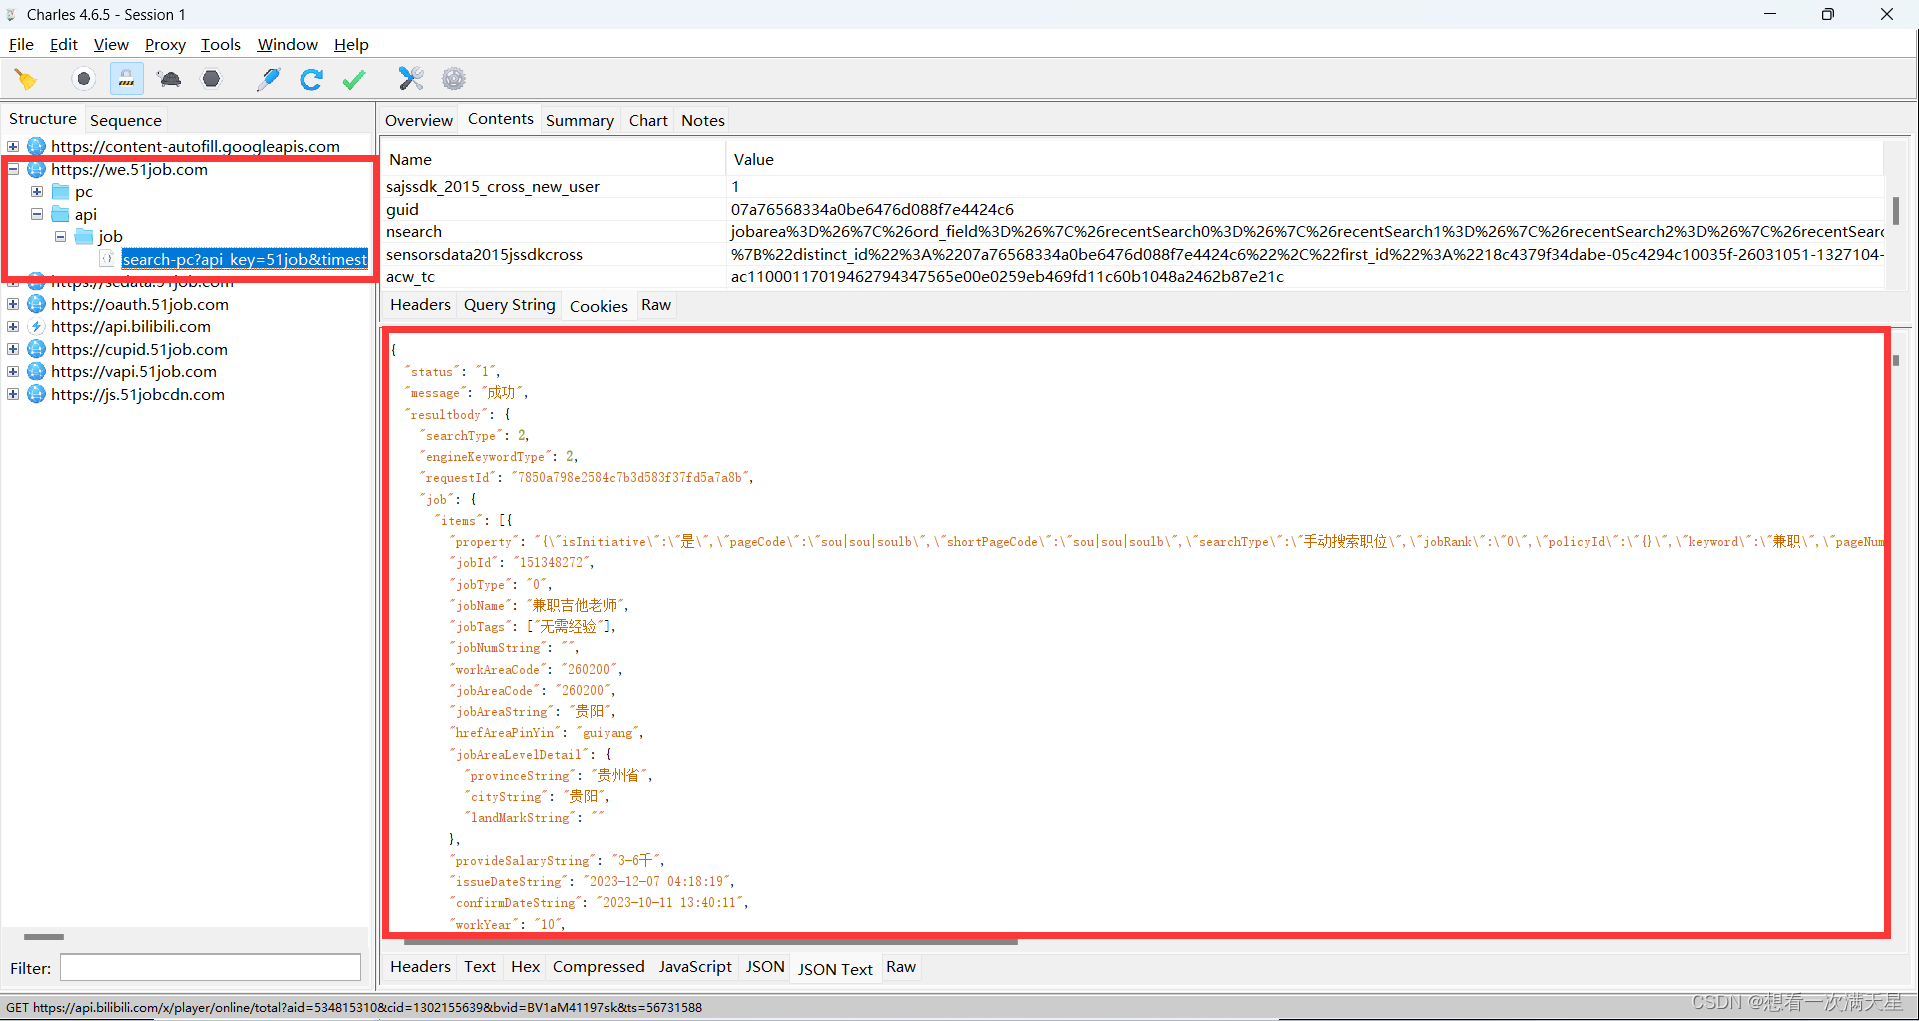Switch to the Chart tab
The height and width of the screenshot is (1021, 1919).
[x=648, y=120]
